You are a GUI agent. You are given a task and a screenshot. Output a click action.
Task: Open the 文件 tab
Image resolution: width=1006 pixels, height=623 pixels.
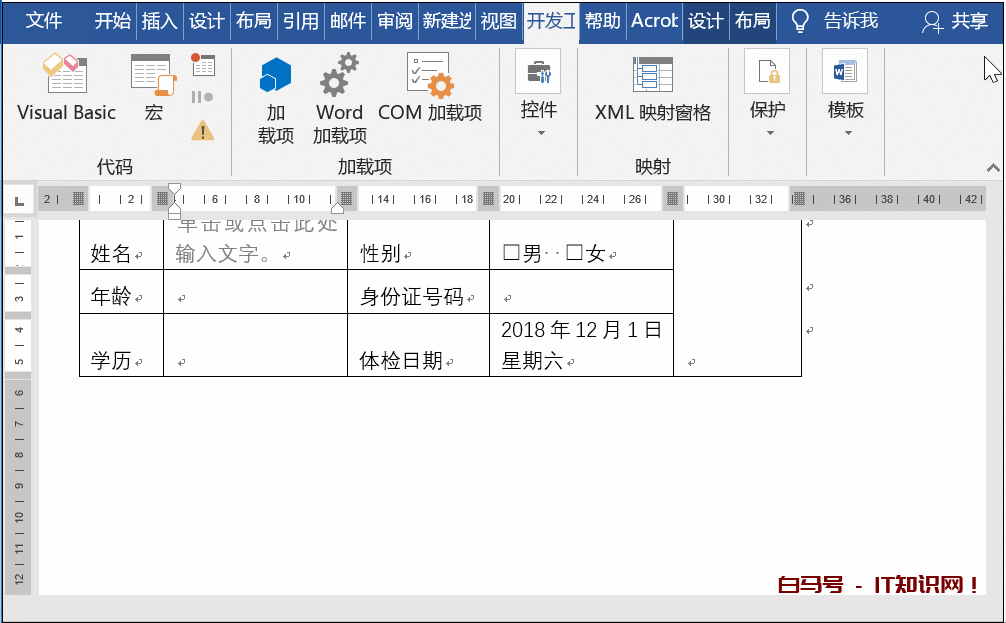(44, 21)
